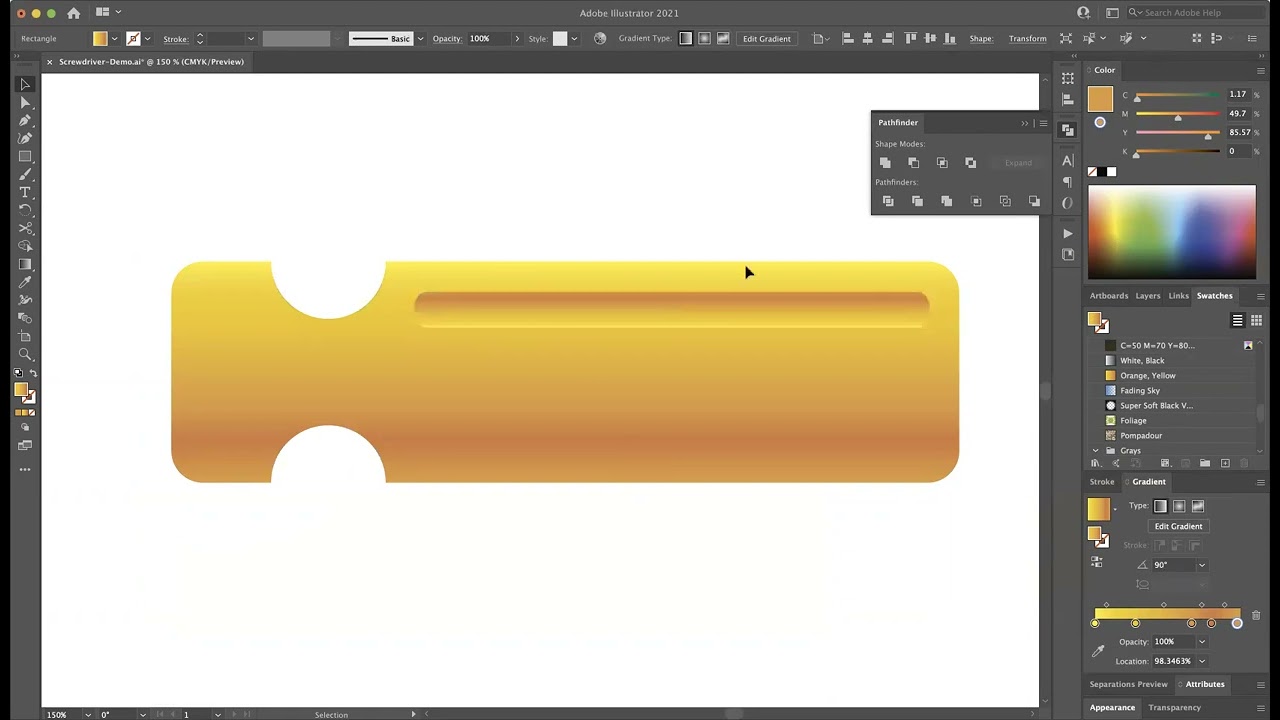The height and width of the screenshot is (720, 1280).
Task: Collapse the Pathfinder panel with double arrows
Action: [x=1024, y=123]
